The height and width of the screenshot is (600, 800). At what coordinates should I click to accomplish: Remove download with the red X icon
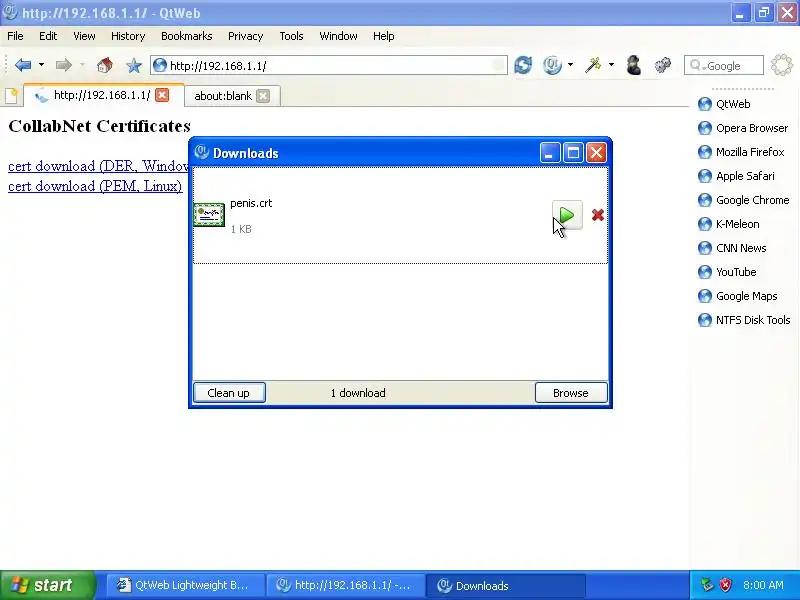point(597,215)
